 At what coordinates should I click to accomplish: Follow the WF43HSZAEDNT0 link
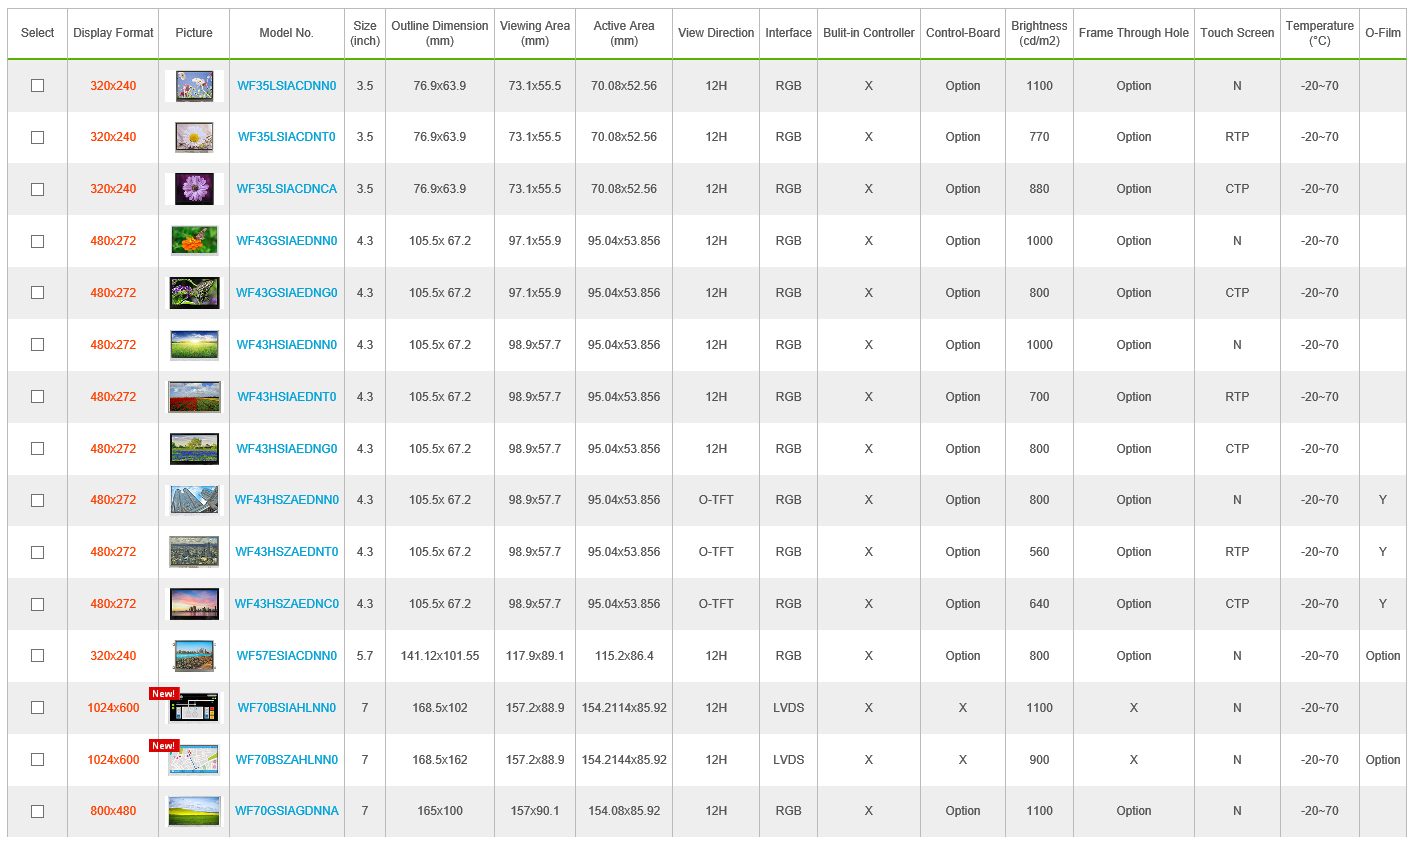tap(287, 552)
